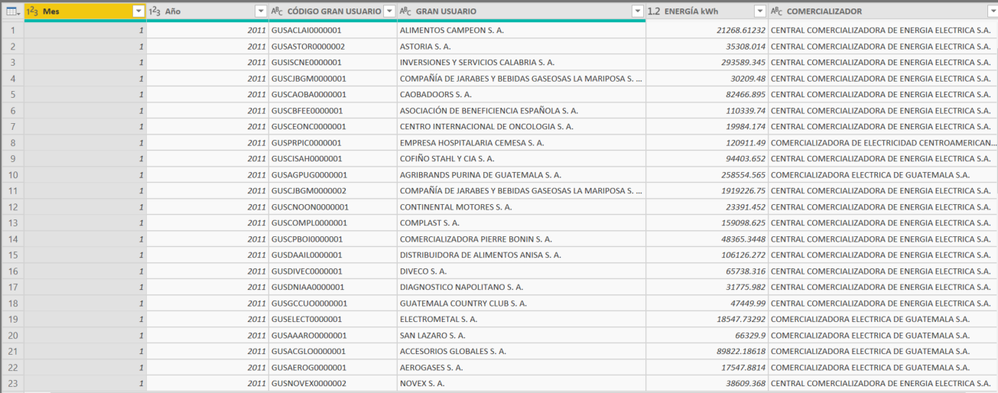The height and width of the screenshot is (393, 998).
Task: Open the ENERGÍA kWh filter dropdown
Action: (759, 11)
